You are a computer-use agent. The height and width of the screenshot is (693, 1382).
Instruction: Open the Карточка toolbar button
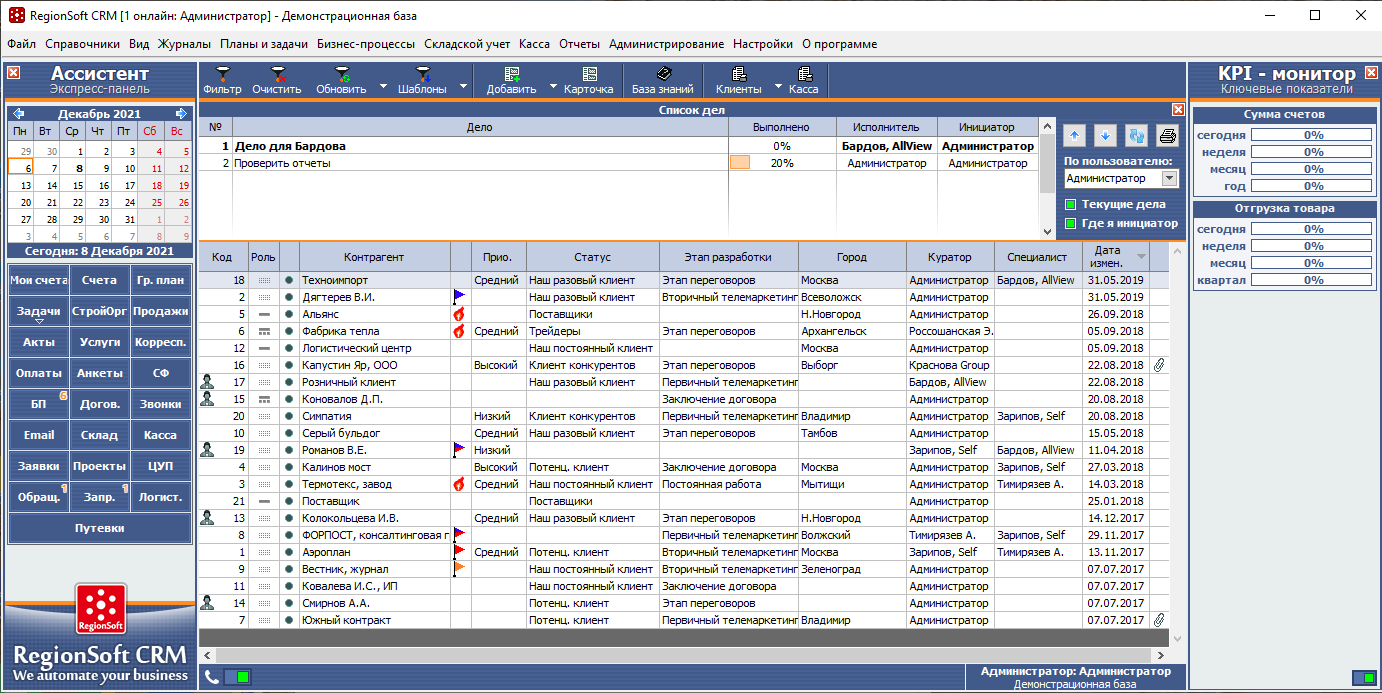[x=589, y=80]
